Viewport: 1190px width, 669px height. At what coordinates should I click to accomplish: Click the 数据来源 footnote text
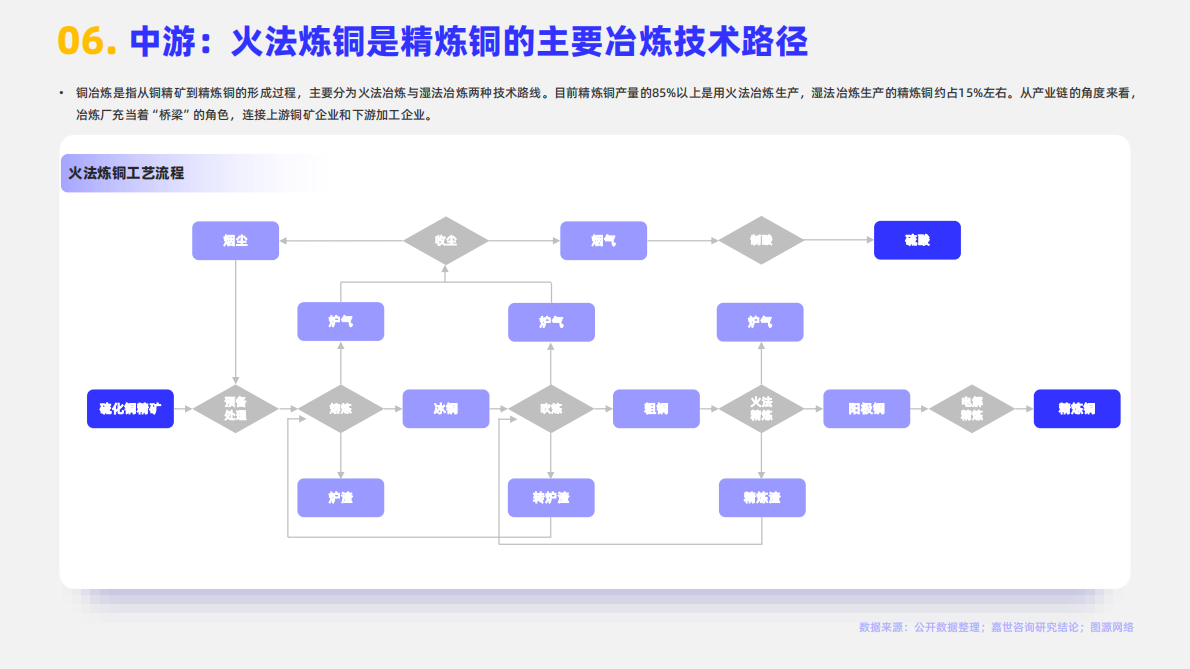[996, 627]
